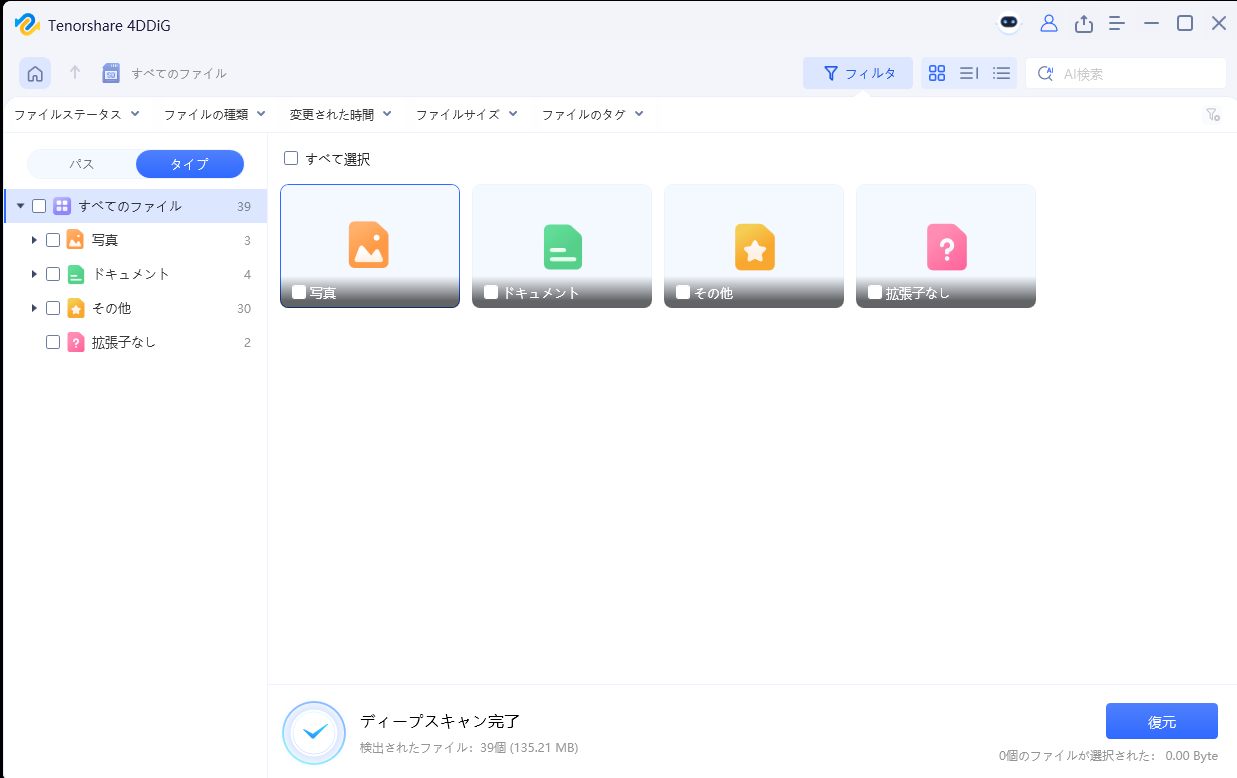This screenshot has height=778, width=1237.
Task: Click the 復元 recover button
Action: [1162, 721]
